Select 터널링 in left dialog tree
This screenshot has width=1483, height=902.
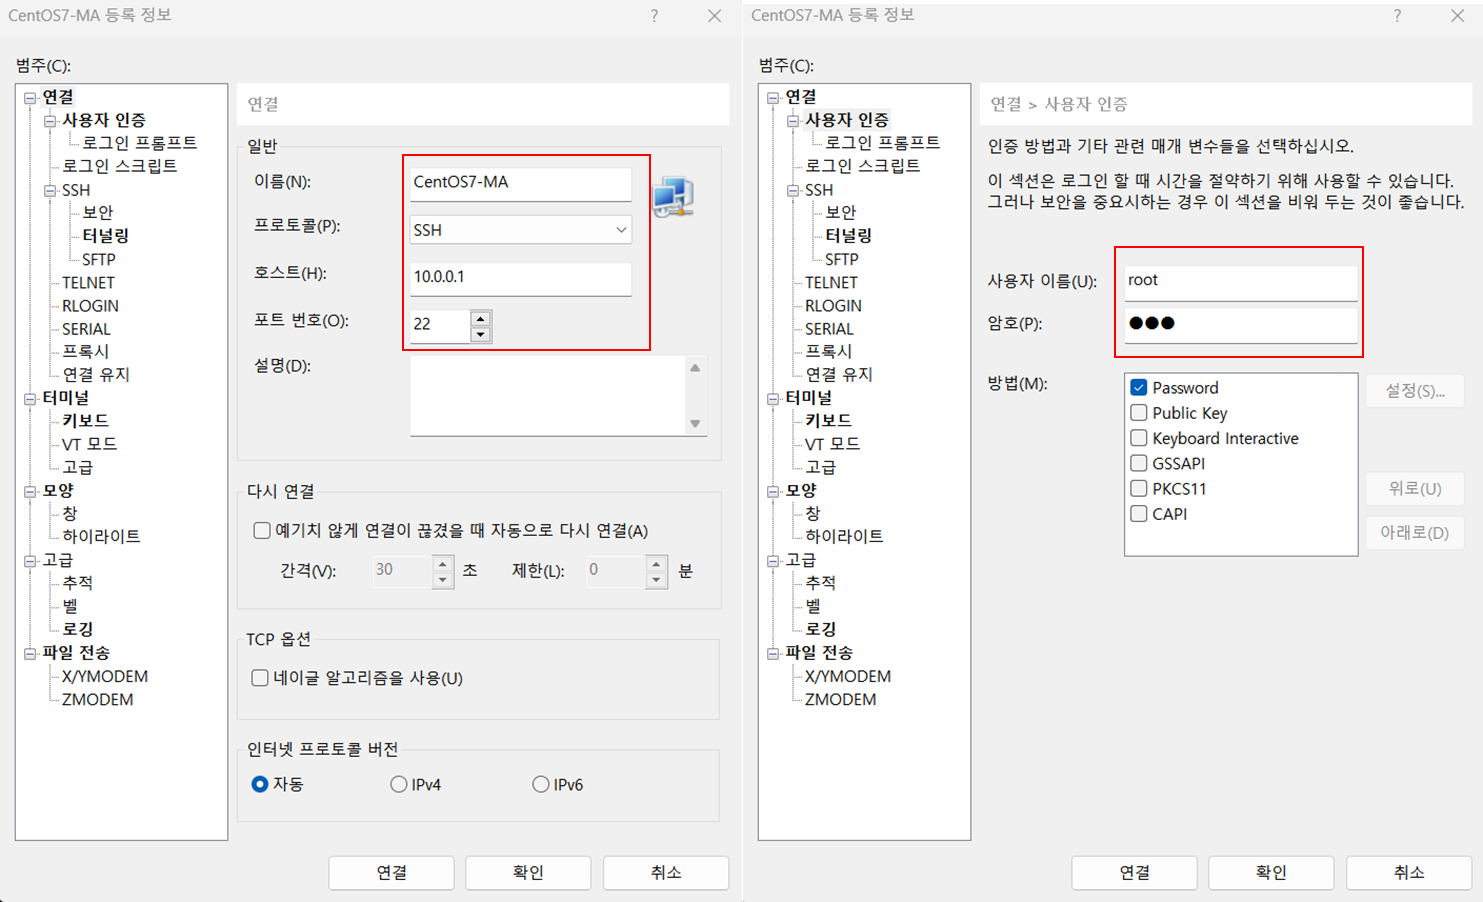click(x=106, y=236)
